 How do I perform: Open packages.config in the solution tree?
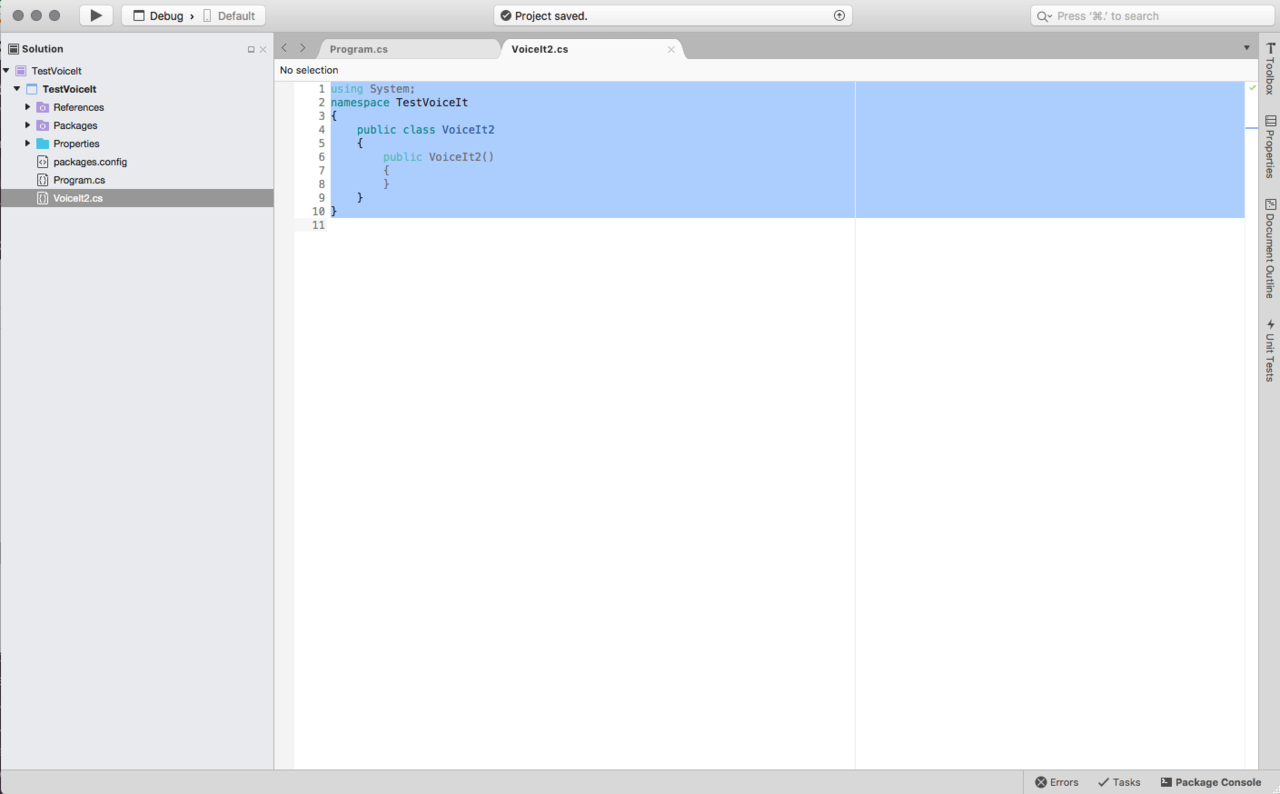click(x=90, y=162)
